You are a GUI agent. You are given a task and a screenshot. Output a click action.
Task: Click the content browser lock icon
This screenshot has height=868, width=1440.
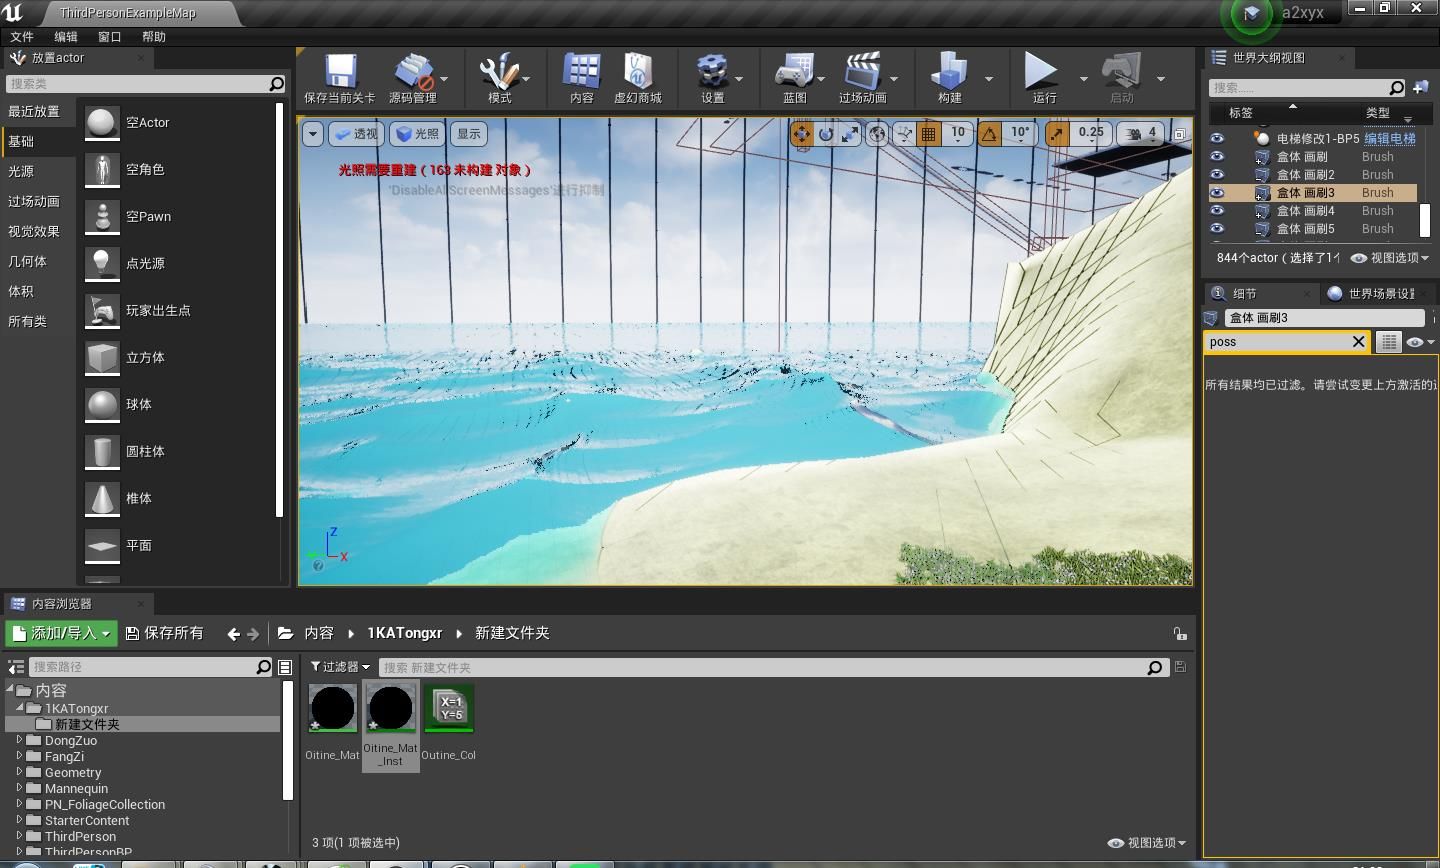point(1180,633)
